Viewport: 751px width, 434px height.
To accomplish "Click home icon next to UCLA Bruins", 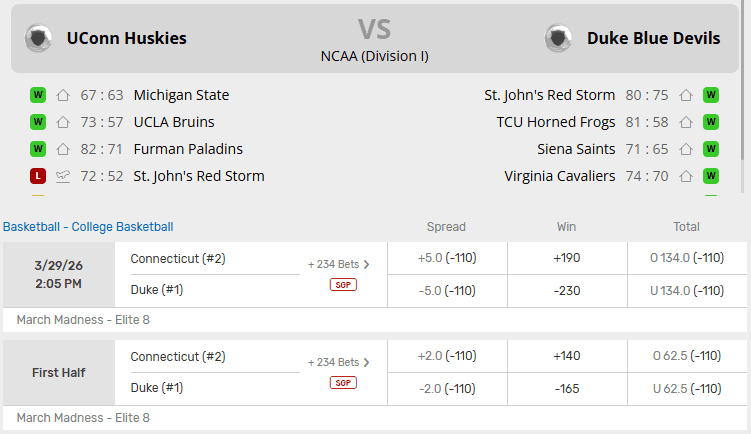I will (63, 122).
